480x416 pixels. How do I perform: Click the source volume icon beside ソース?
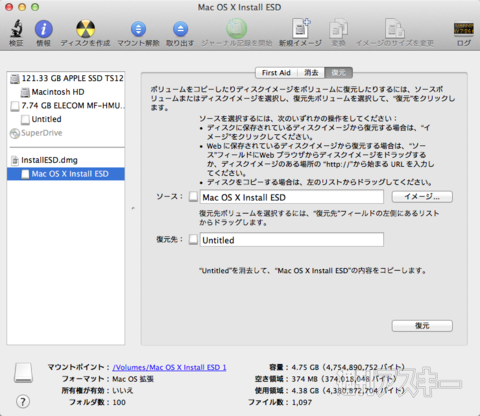pos(193,196)
